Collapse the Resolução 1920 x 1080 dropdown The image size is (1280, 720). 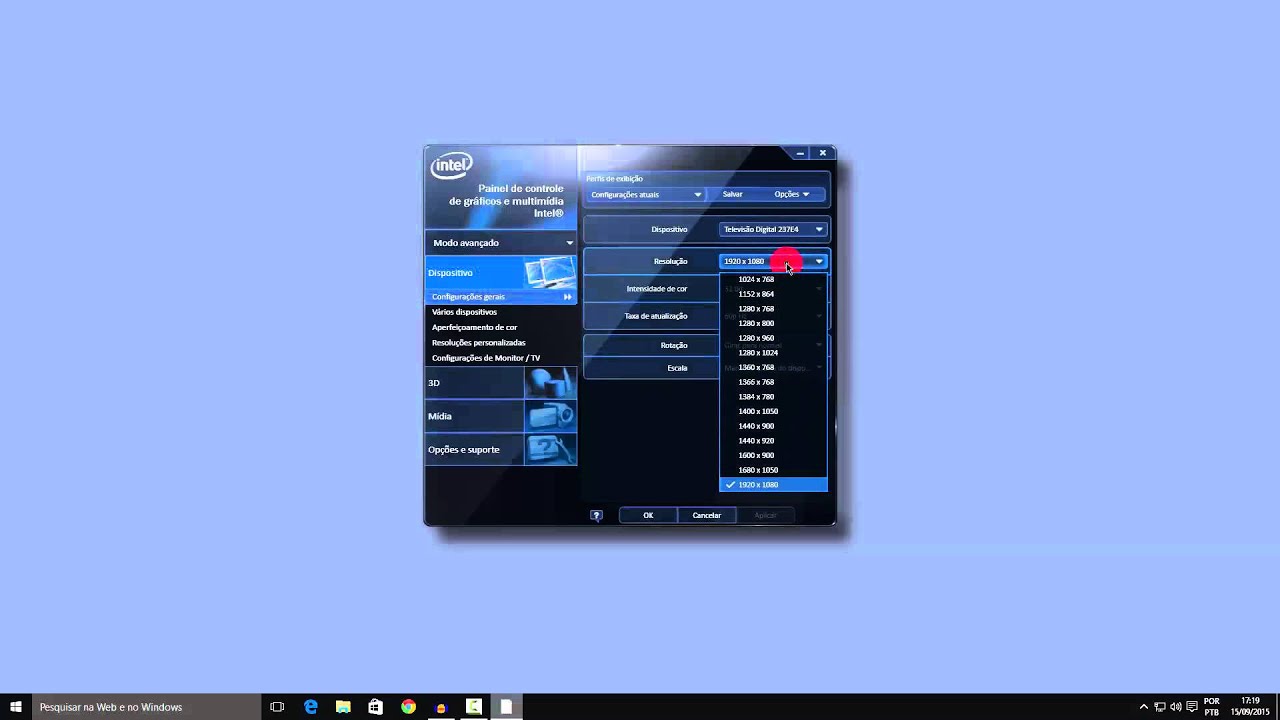click(x=773, y=261)
